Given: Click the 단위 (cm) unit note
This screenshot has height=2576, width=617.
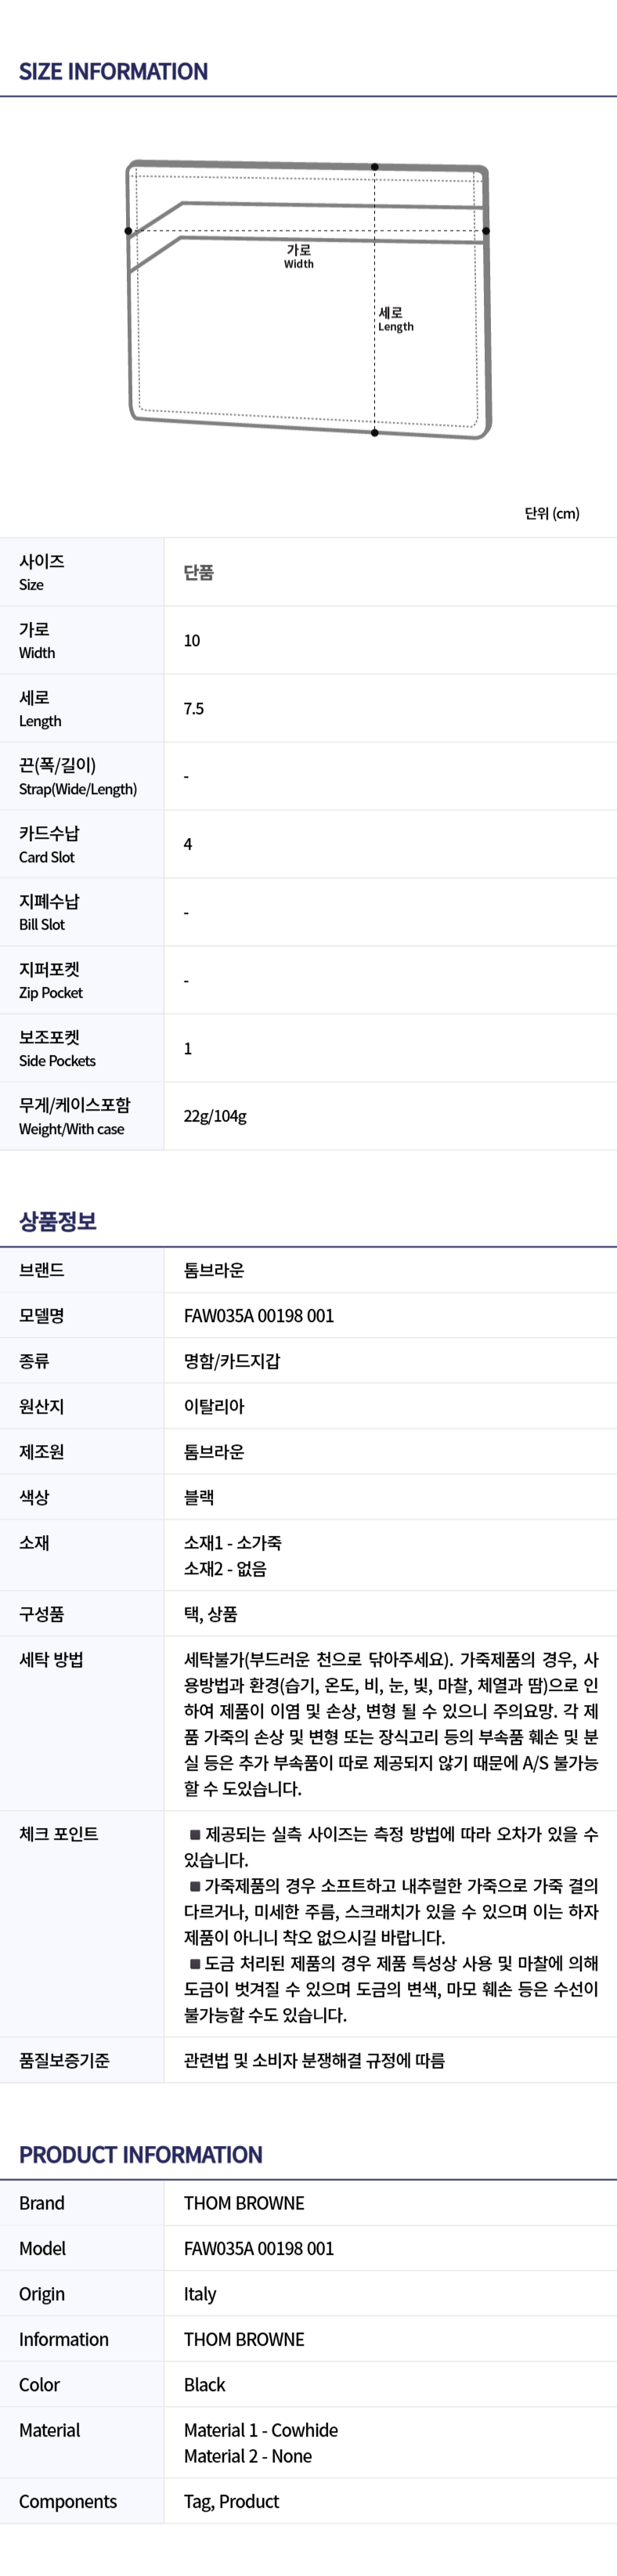Looking at the screenshot, I should click(551, 513).
